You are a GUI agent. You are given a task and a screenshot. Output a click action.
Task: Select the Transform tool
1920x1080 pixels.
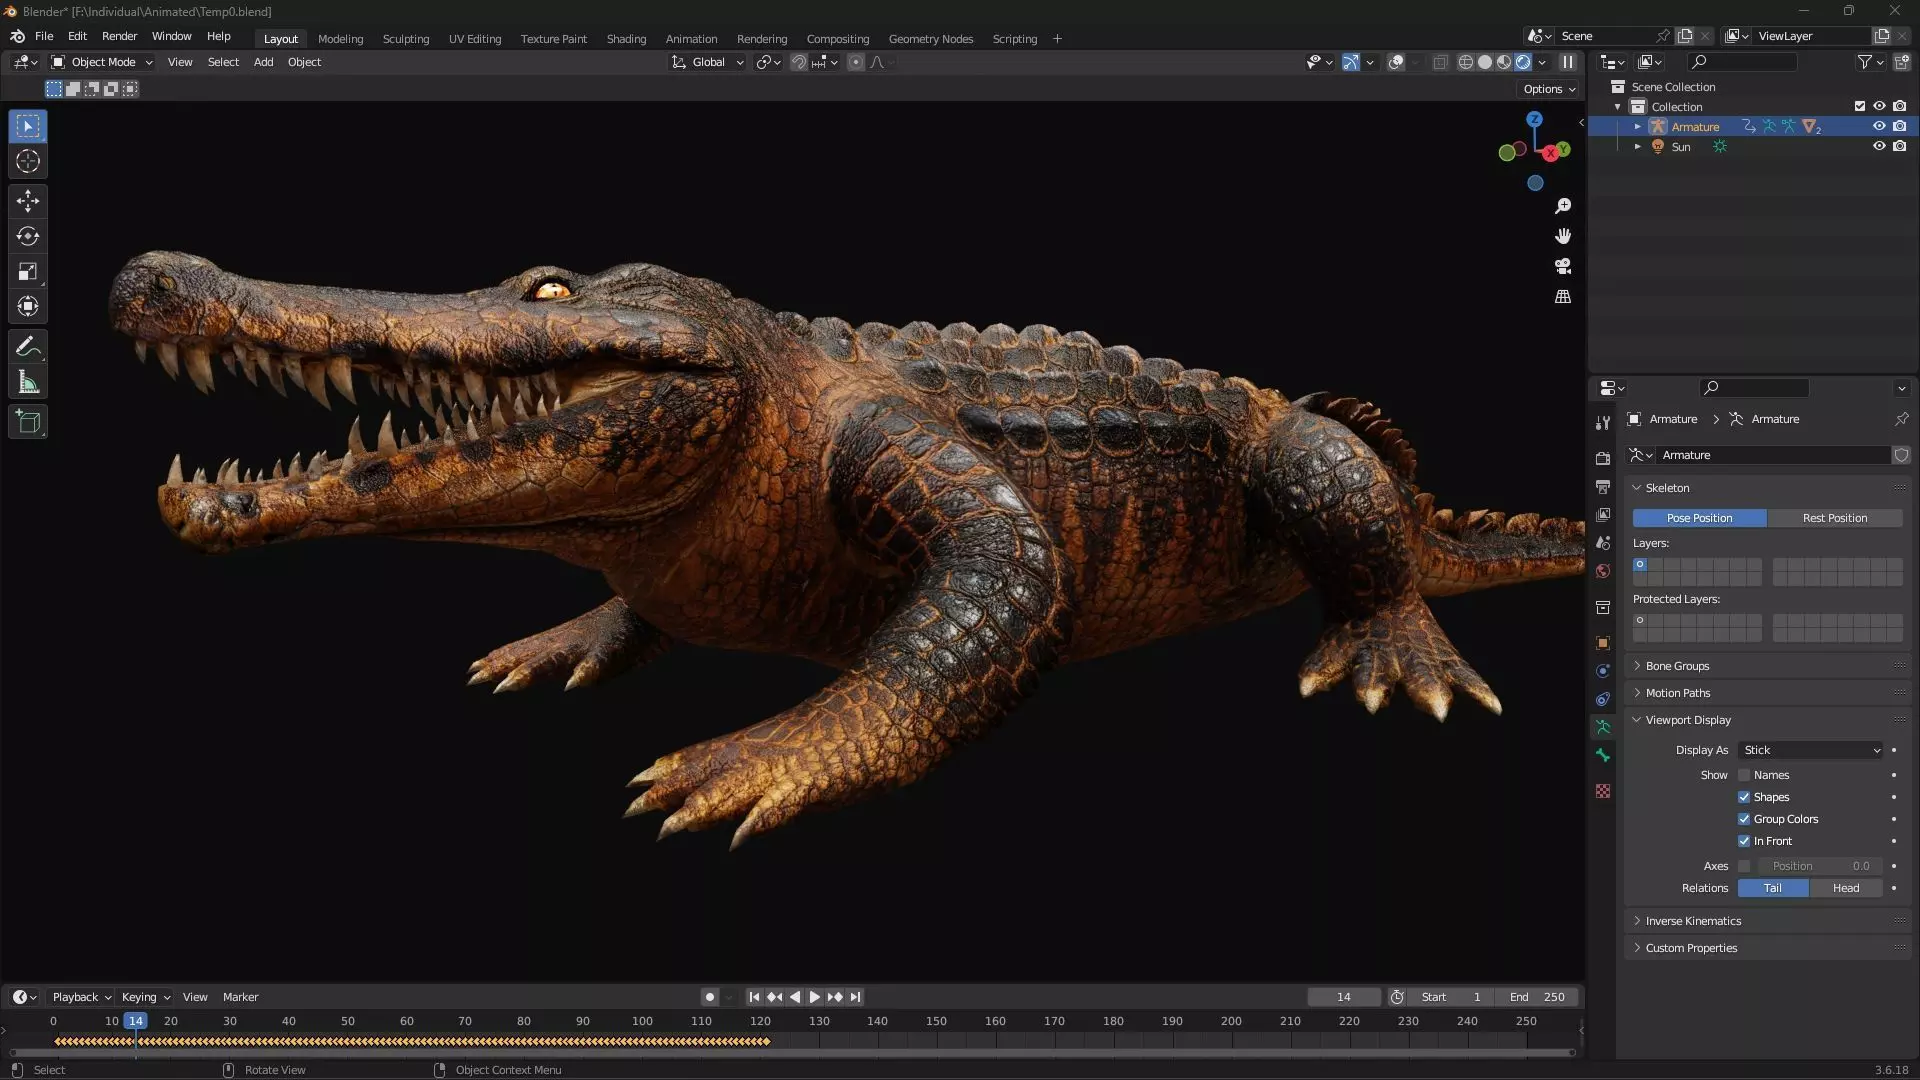tap(28, 306)
